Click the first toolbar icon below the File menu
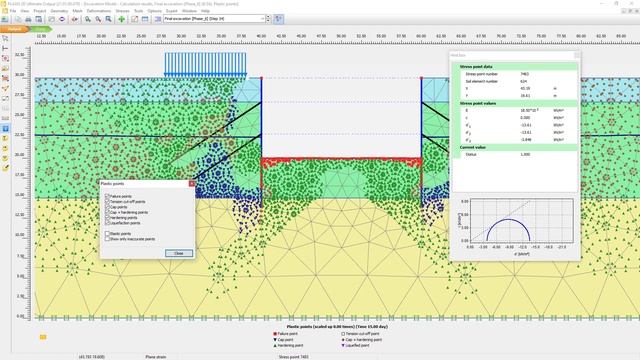640x360 pixels. (x=5, y=19)
